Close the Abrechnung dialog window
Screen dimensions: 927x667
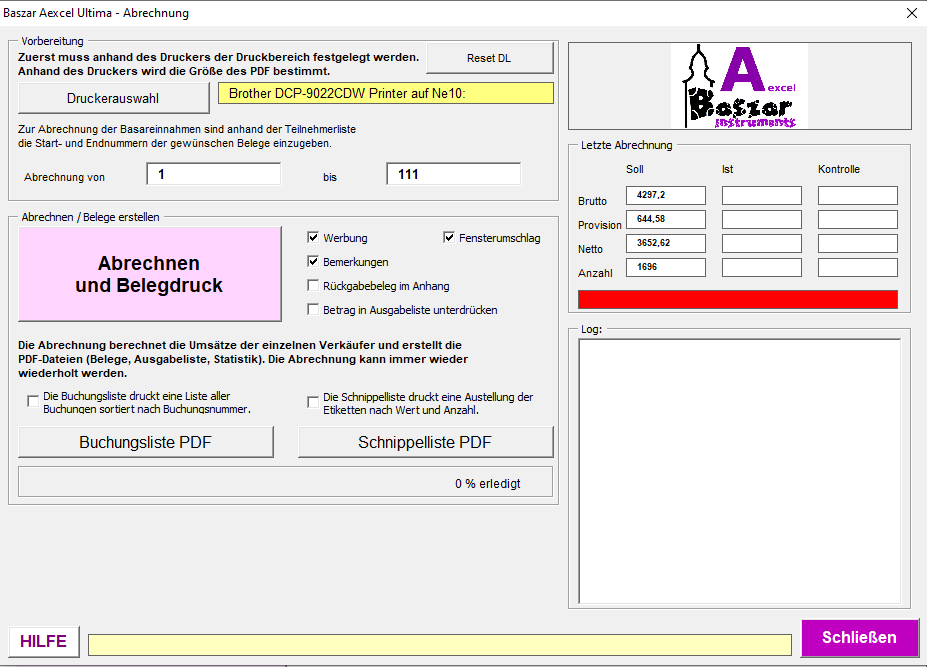[x=912, y=13]
